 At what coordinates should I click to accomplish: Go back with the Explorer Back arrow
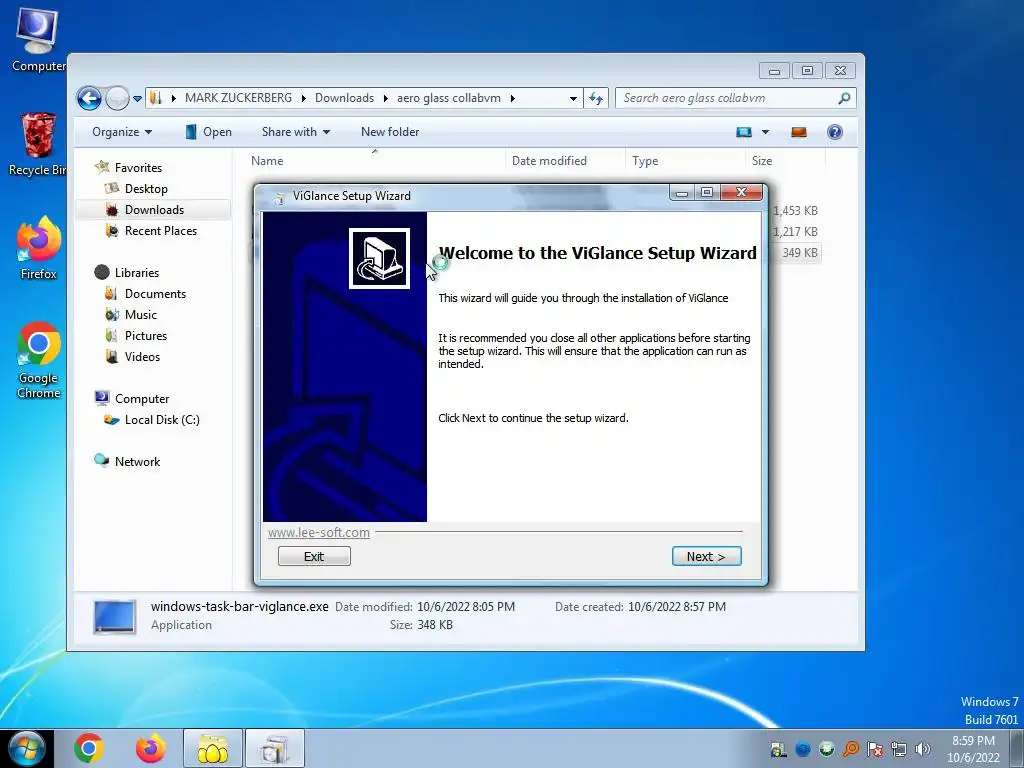tap(89, 99)
